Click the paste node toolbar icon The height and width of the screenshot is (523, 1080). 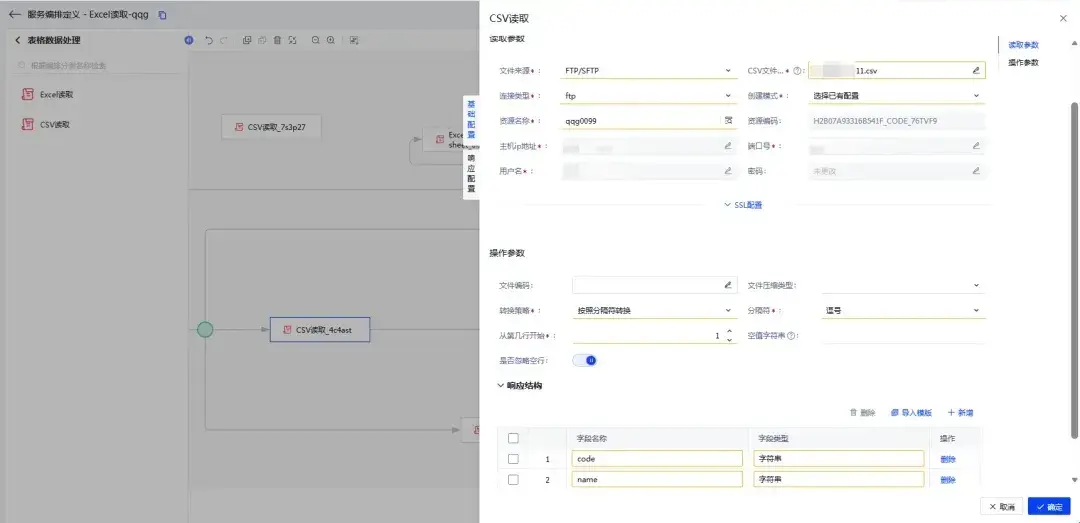click(262, 41)
